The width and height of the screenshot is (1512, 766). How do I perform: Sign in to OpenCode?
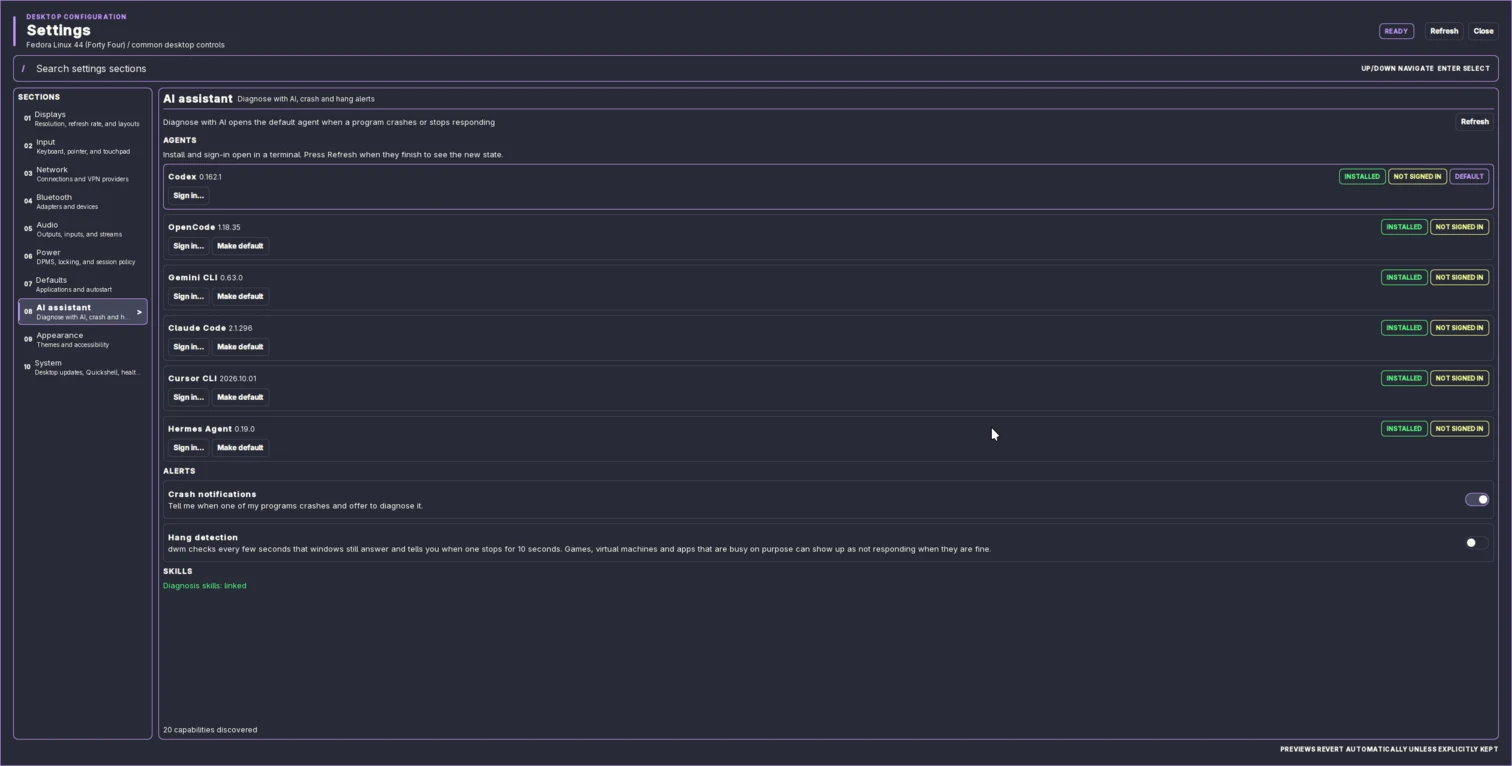(x=188, y=246)
